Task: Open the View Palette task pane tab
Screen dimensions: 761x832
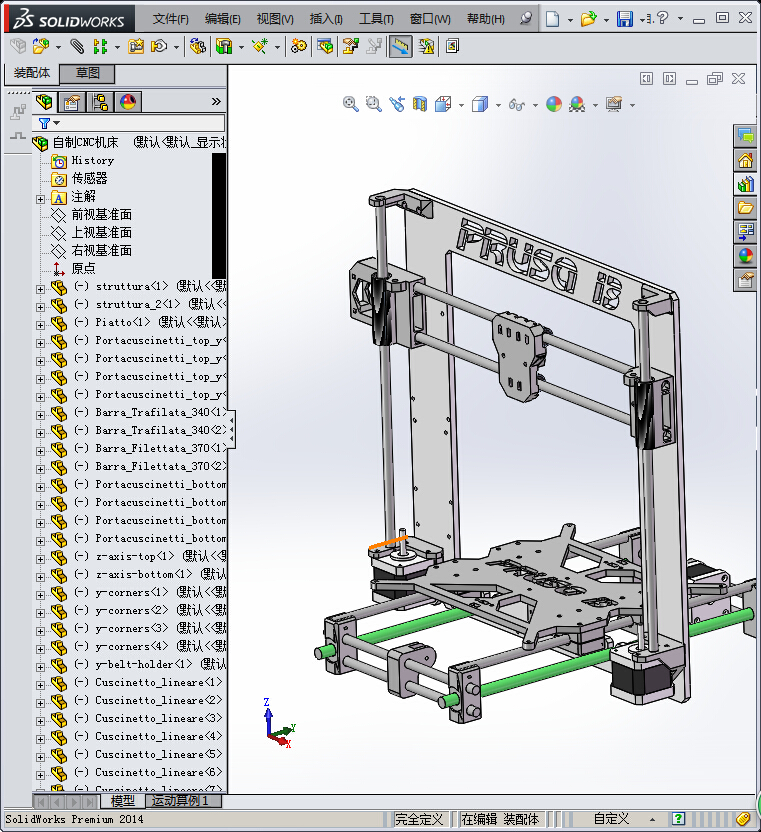Action: point(745,232)
